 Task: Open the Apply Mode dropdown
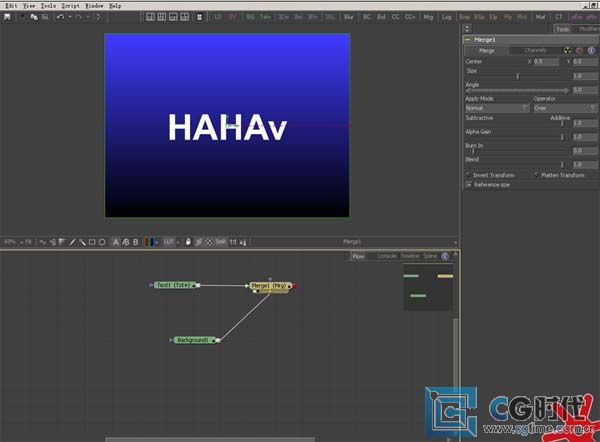[497, 108]
